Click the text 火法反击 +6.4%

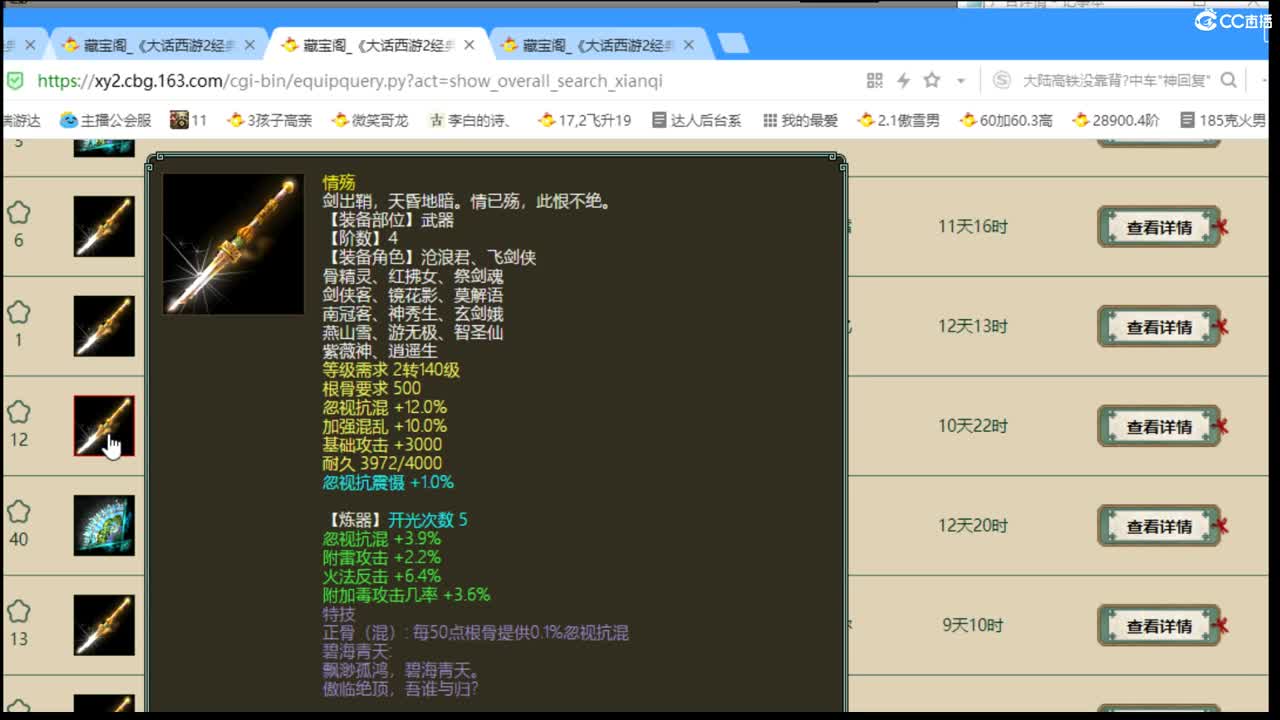point(381,576)
